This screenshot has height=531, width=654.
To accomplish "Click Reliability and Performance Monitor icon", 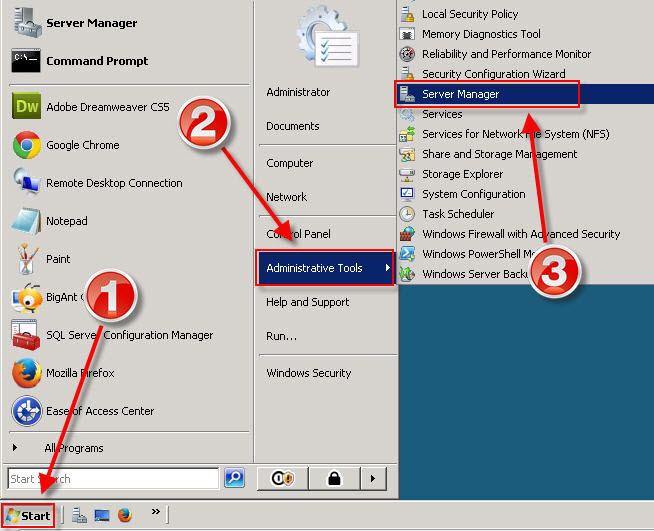I will [407, 54].
